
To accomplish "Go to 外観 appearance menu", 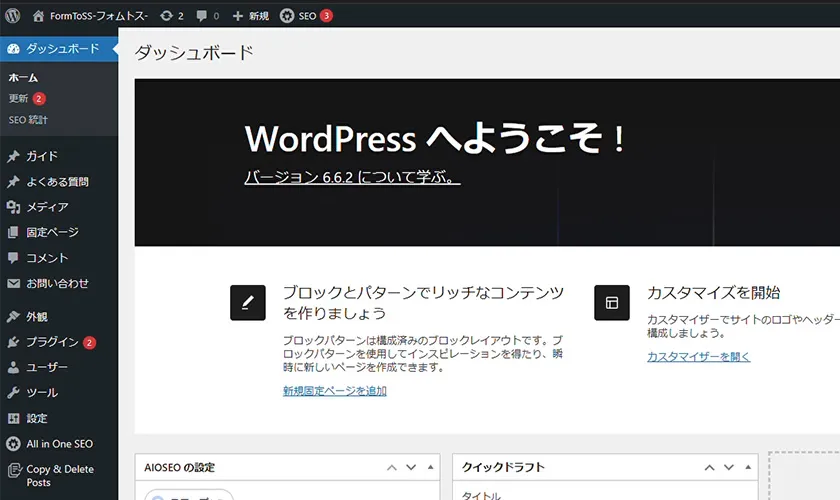I will click(x=37, y=316).
